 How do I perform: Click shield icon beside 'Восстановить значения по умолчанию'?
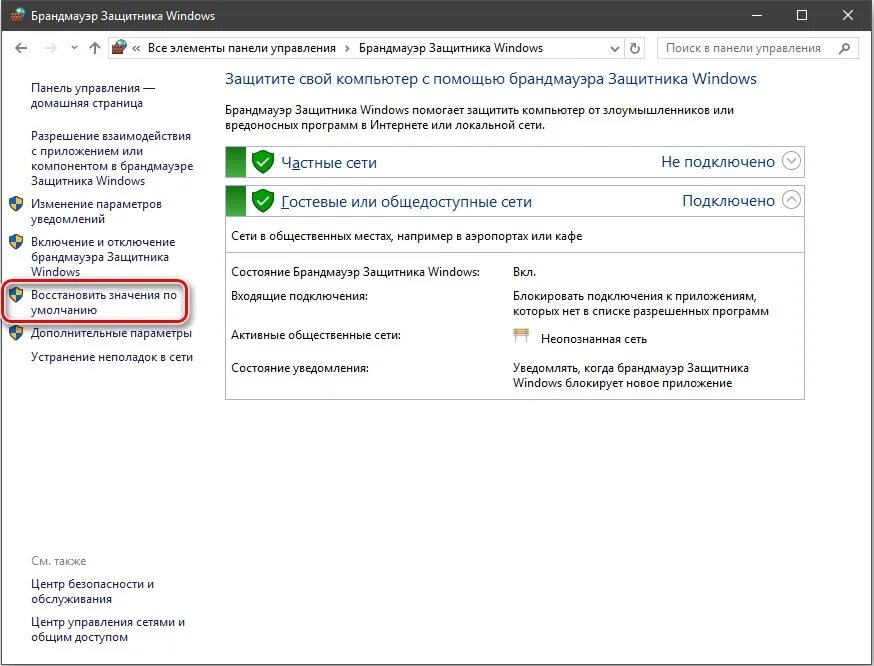(16, 295)
